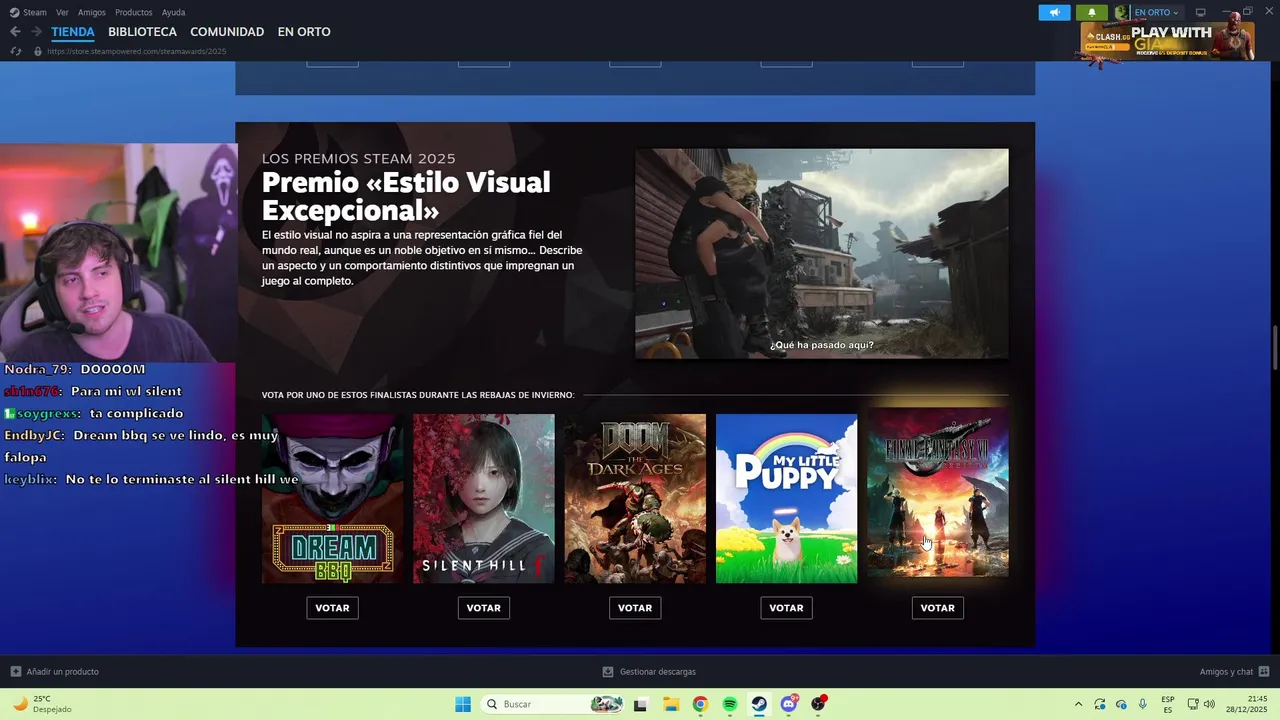The height and width of the screenshot is (720, 1280).
Task: Open the green notifications bell
Action: tap(1092, 12)
